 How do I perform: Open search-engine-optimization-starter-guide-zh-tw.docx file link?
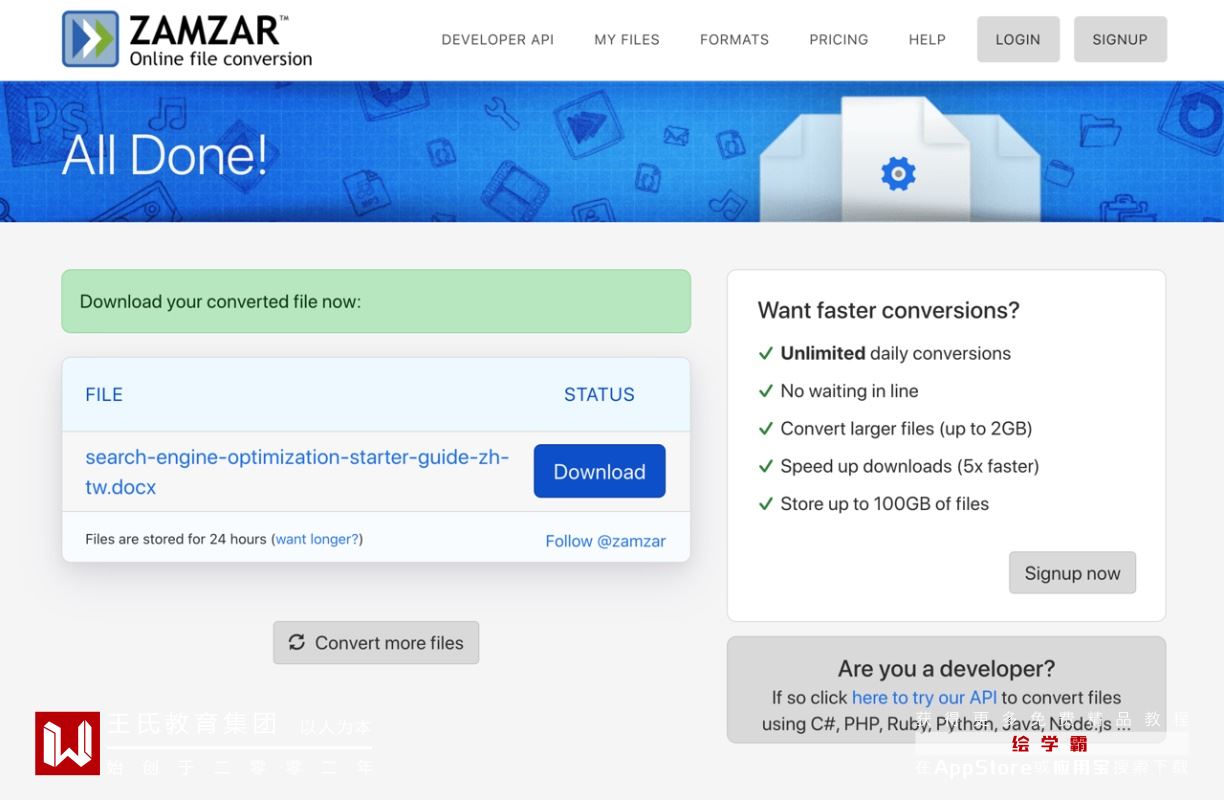pyautogui.click(x=297, y=472)
